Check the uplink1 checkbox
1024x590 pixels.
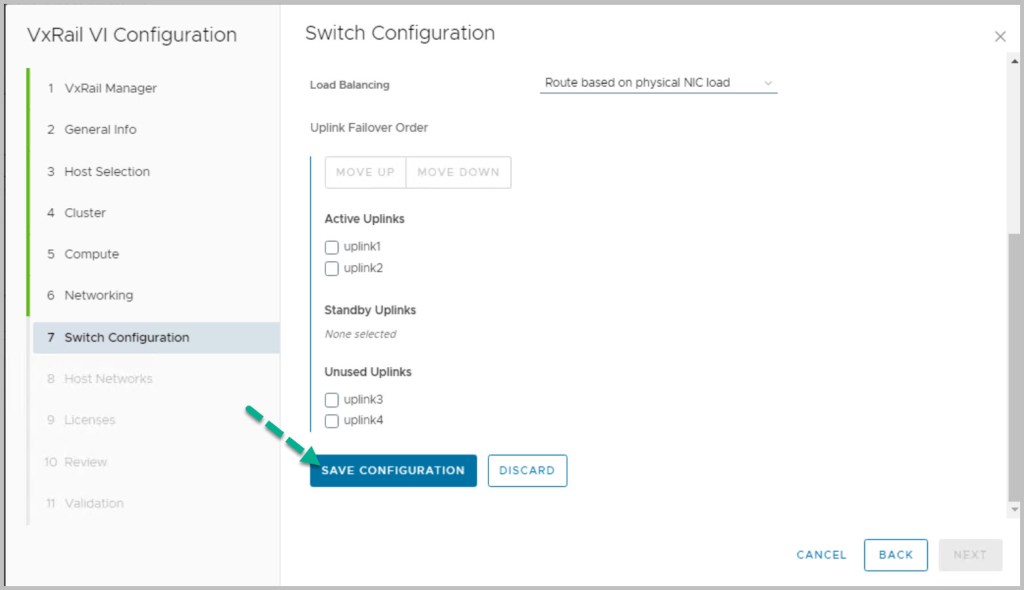[332, 247]
